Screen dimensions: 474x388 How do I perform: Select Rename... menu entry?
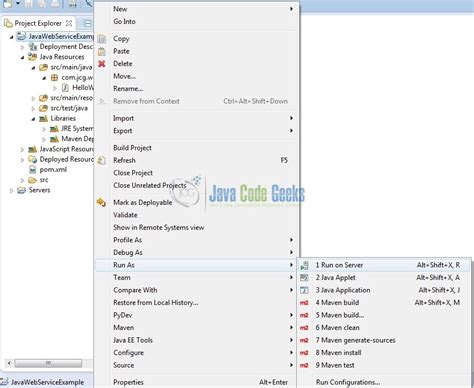coord(197,89)
